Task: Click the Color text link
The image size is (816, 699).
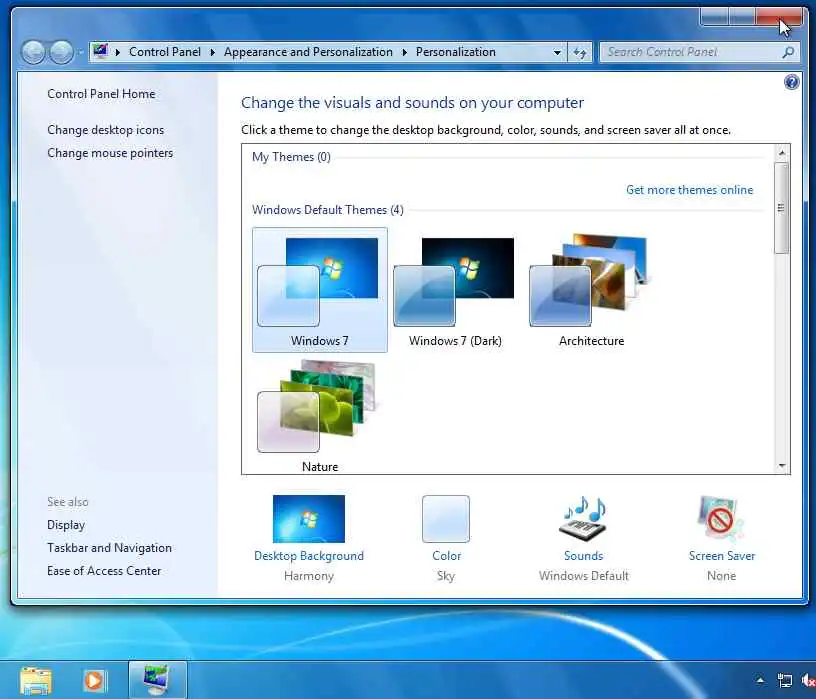Action: pos(447,556)
